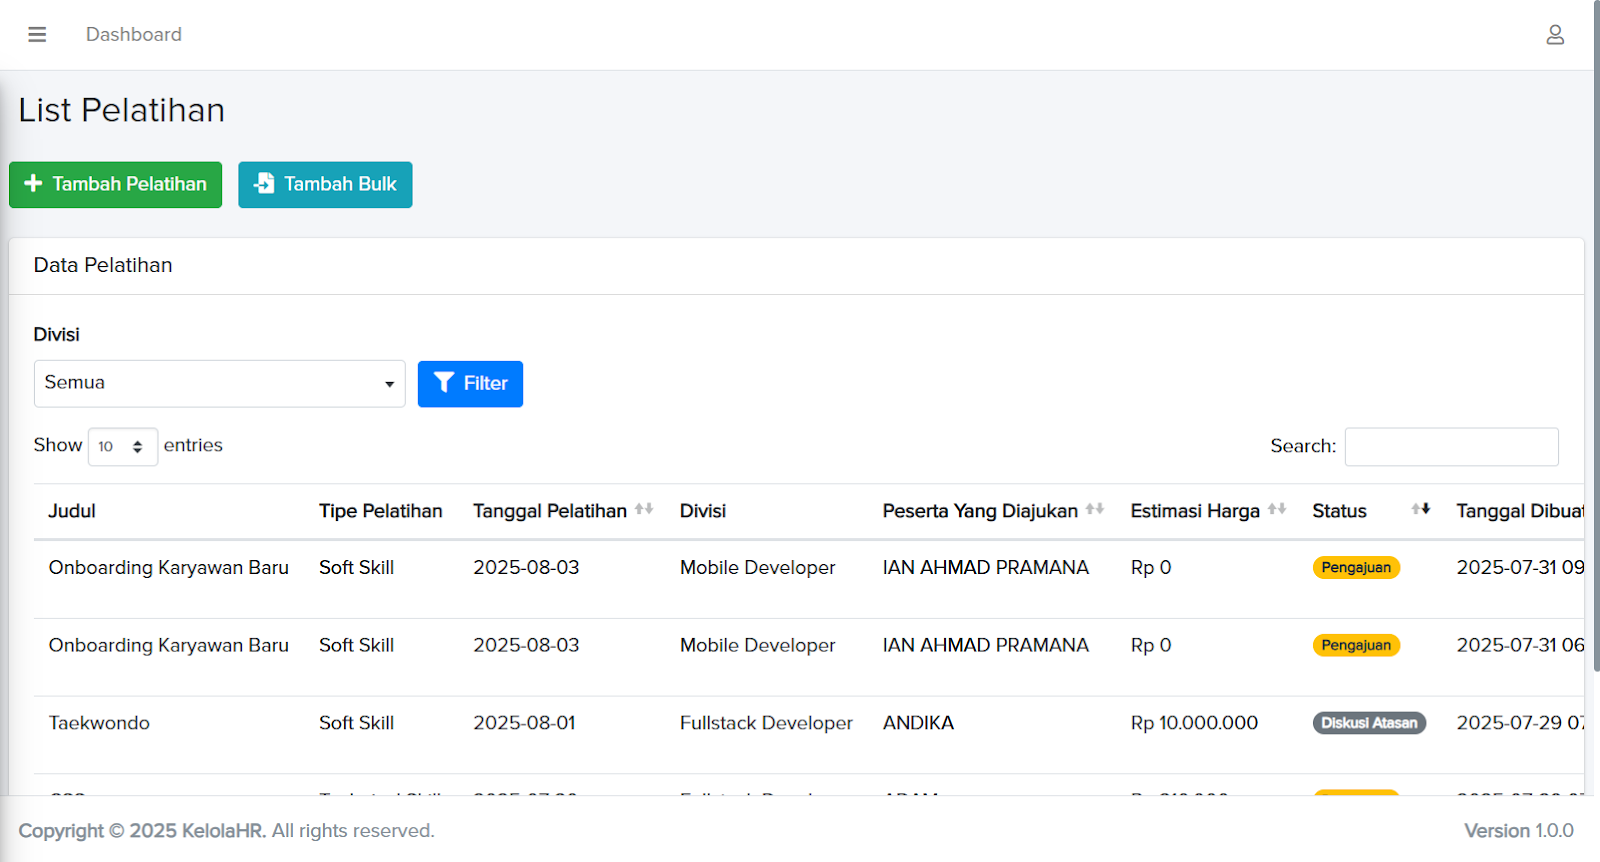This screenshot has width=1600, height=862.
Task: Click the Tambah Bulk button
Action: tap(325, 185)
